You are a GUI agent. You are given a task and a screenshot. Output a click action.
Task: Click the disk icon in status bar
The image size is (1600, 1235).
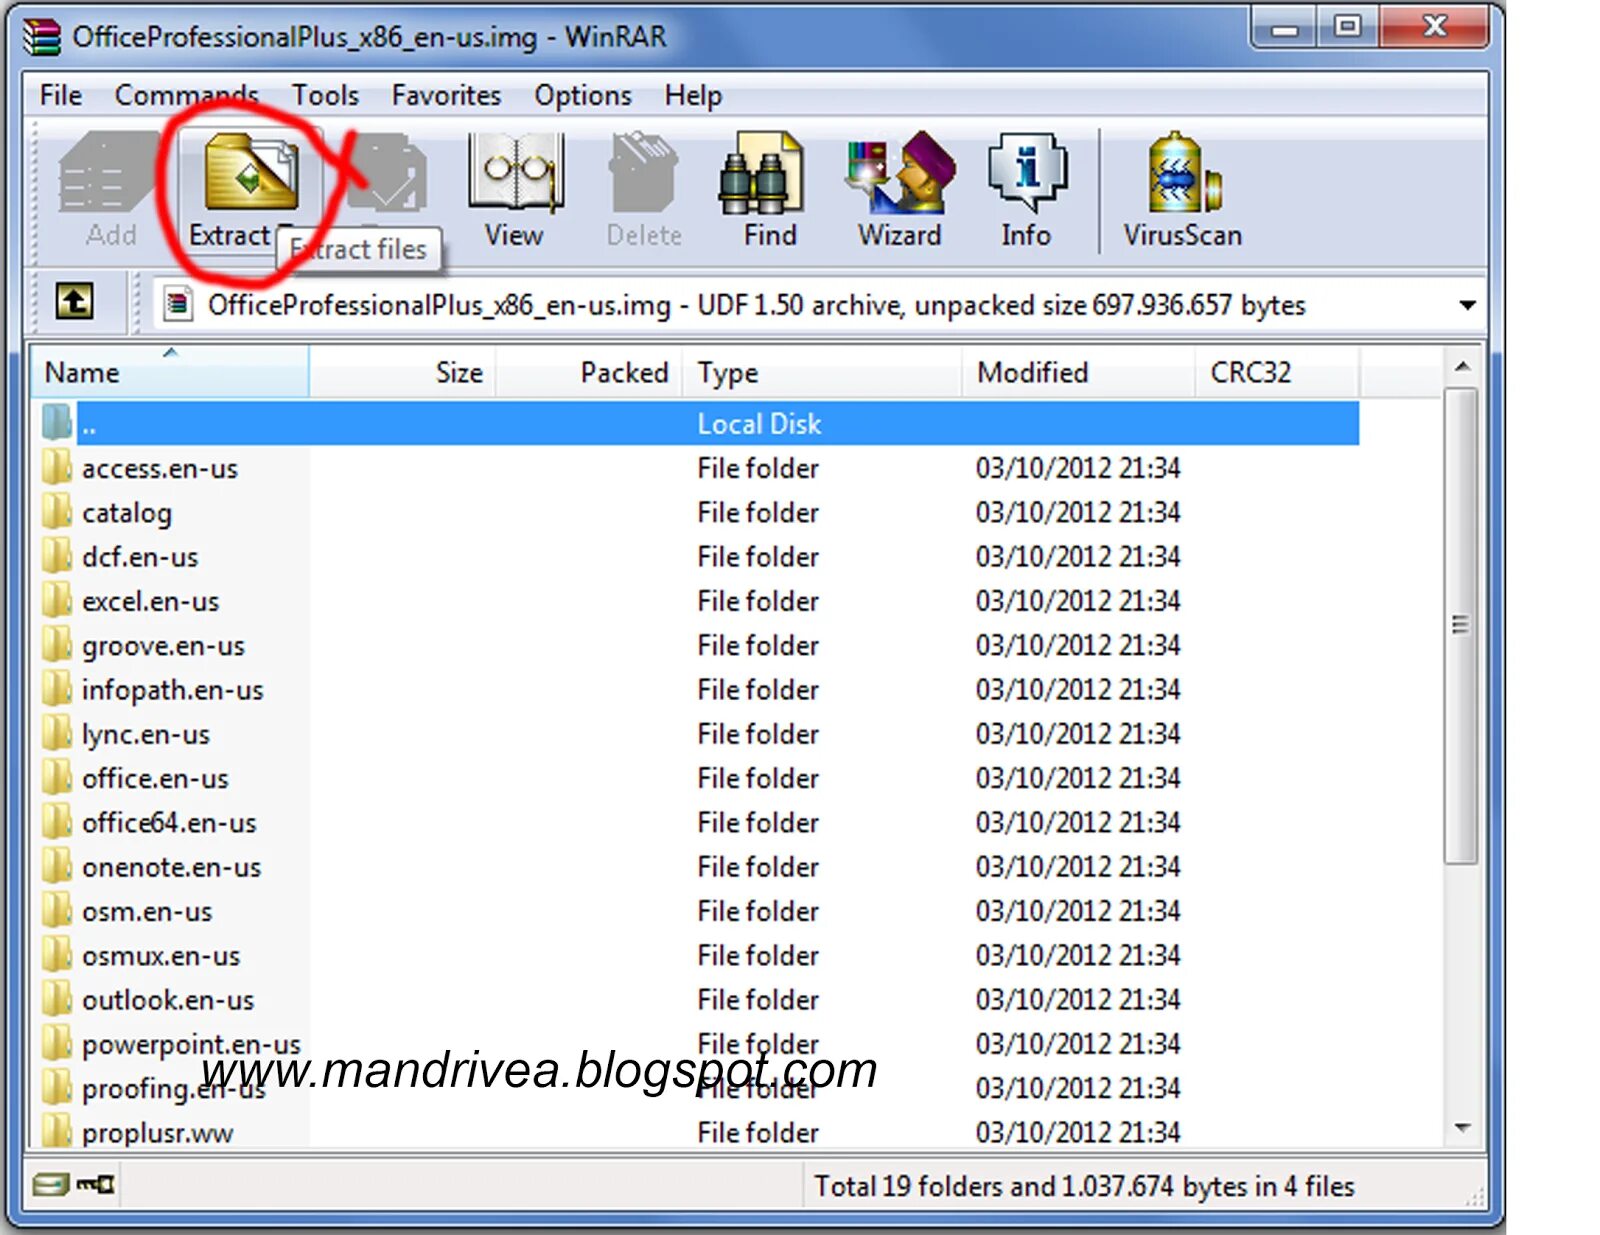50,1185
